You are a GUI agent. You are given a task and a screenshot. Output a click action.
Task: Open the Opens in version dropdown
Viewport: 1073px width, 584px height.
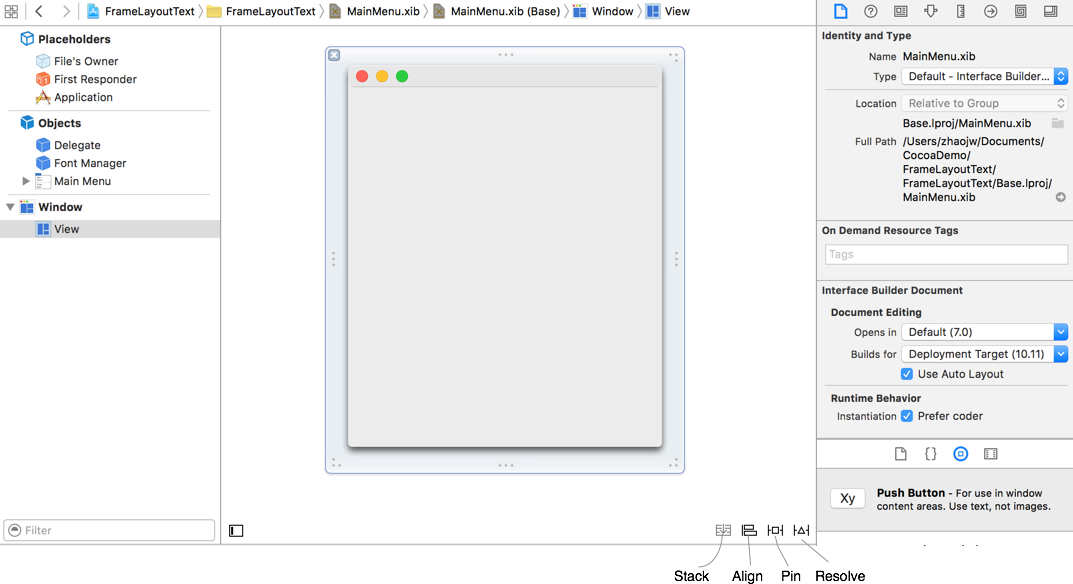[1059, 331]
